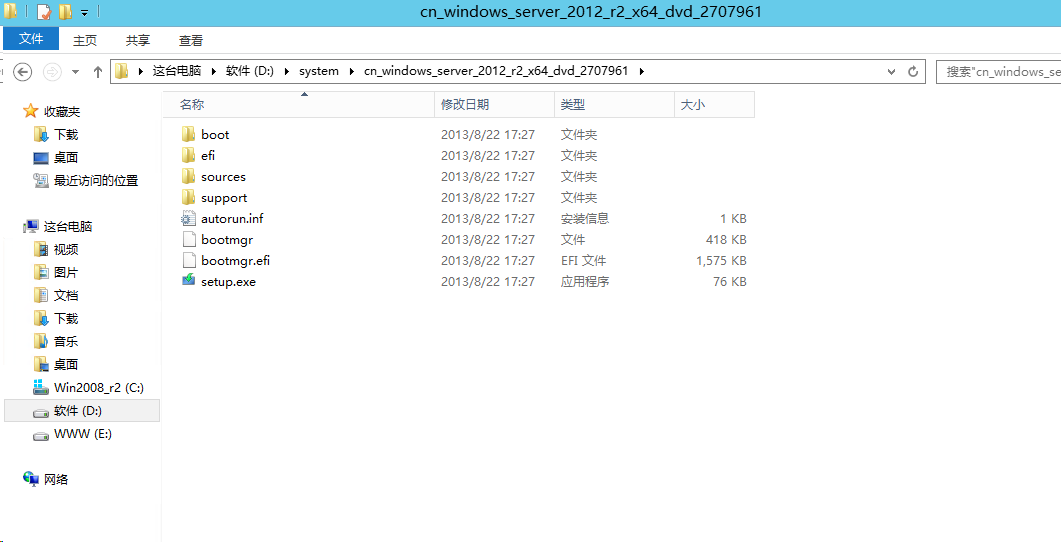Click the EFI 文件 type of bootmgr.efi
Viewport: 1061px width, 542px height.
tap(583, 261)
